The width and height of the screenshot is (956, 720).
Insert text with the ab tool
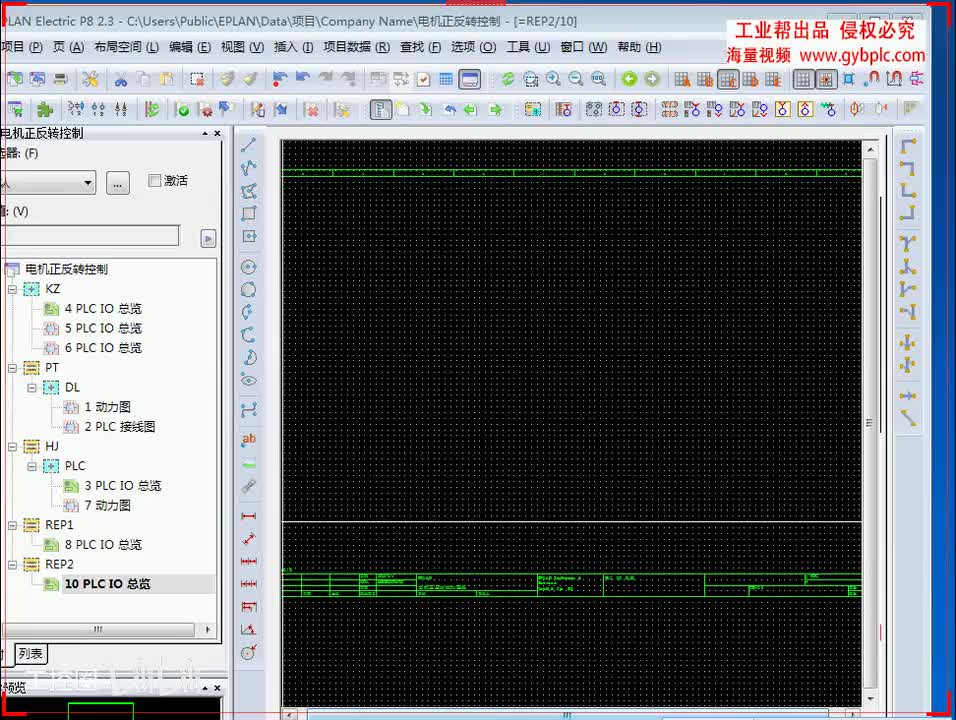[x=248, y=439]
